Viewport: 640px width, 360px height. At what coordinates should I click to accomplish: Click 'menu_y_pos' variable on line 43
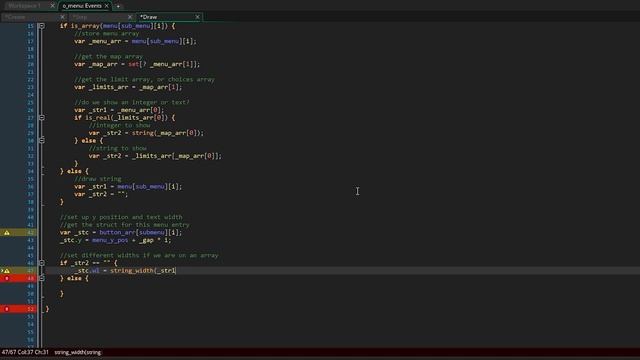[x=110, y=240]
